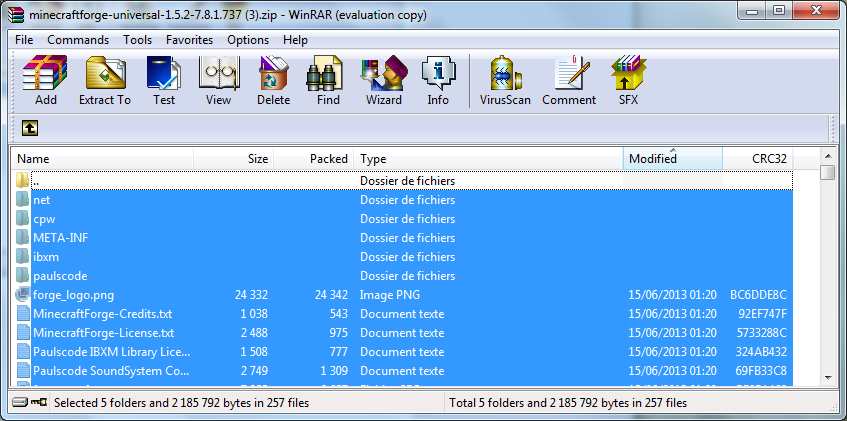This screenshot has width=847, height=421.
Task: Click 'Image PNG' type cell
Action: [390, 295]
